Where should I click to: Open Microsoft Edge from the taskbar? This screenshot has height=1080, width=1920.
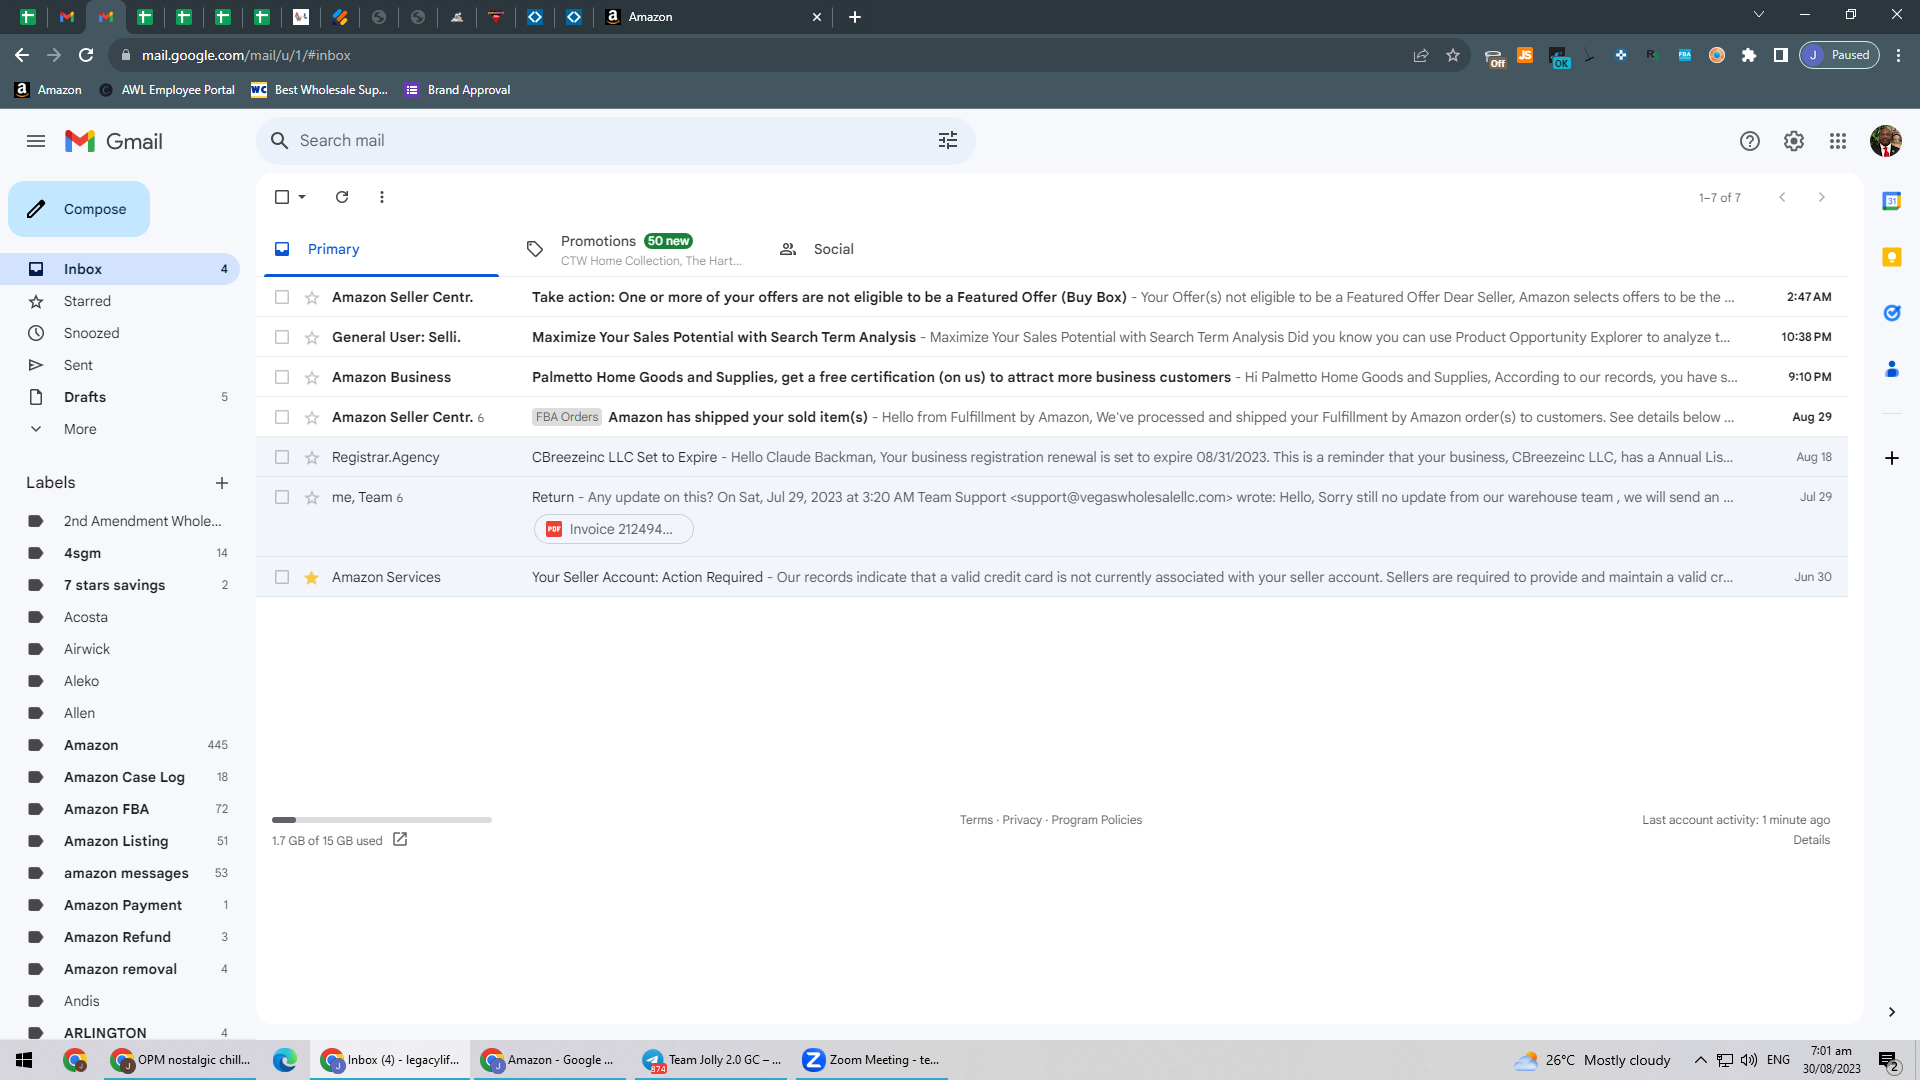(285, 1060)
